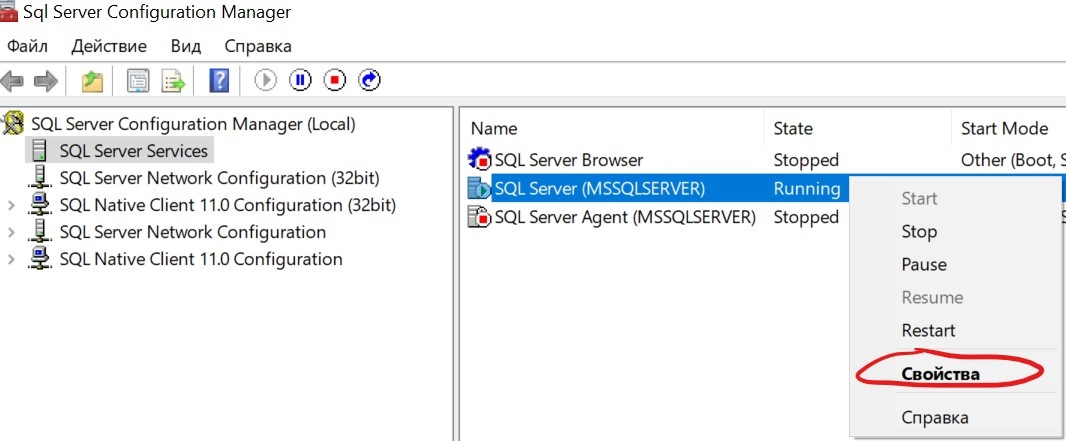Click the Back arrow toolbar icon
The height and width of the screenshot is (441, 1066).
coord(12,81)
